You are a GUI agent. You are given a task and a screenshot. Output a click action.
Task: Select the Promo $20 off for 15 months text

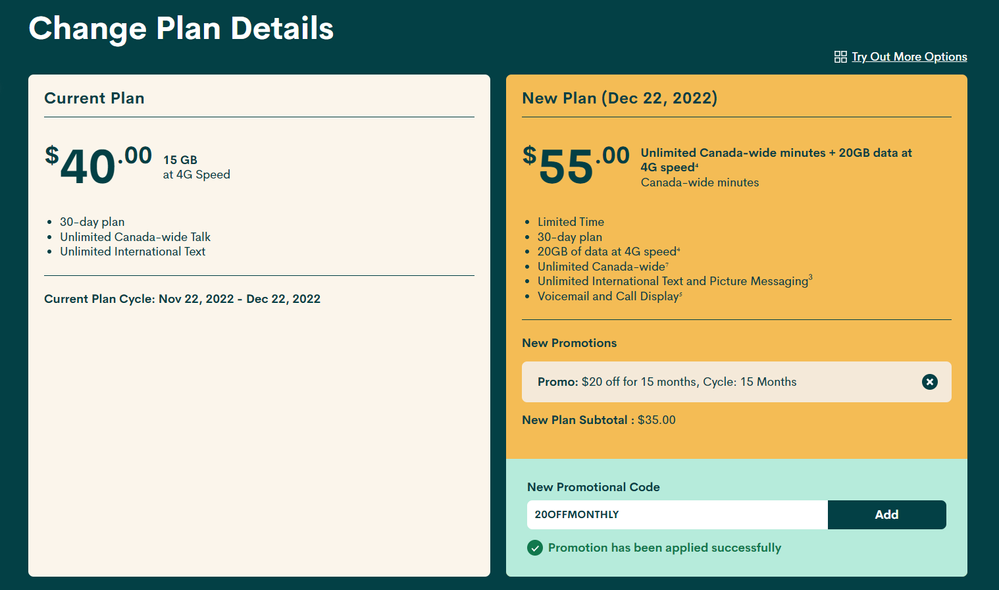click(x=667, y=382)
